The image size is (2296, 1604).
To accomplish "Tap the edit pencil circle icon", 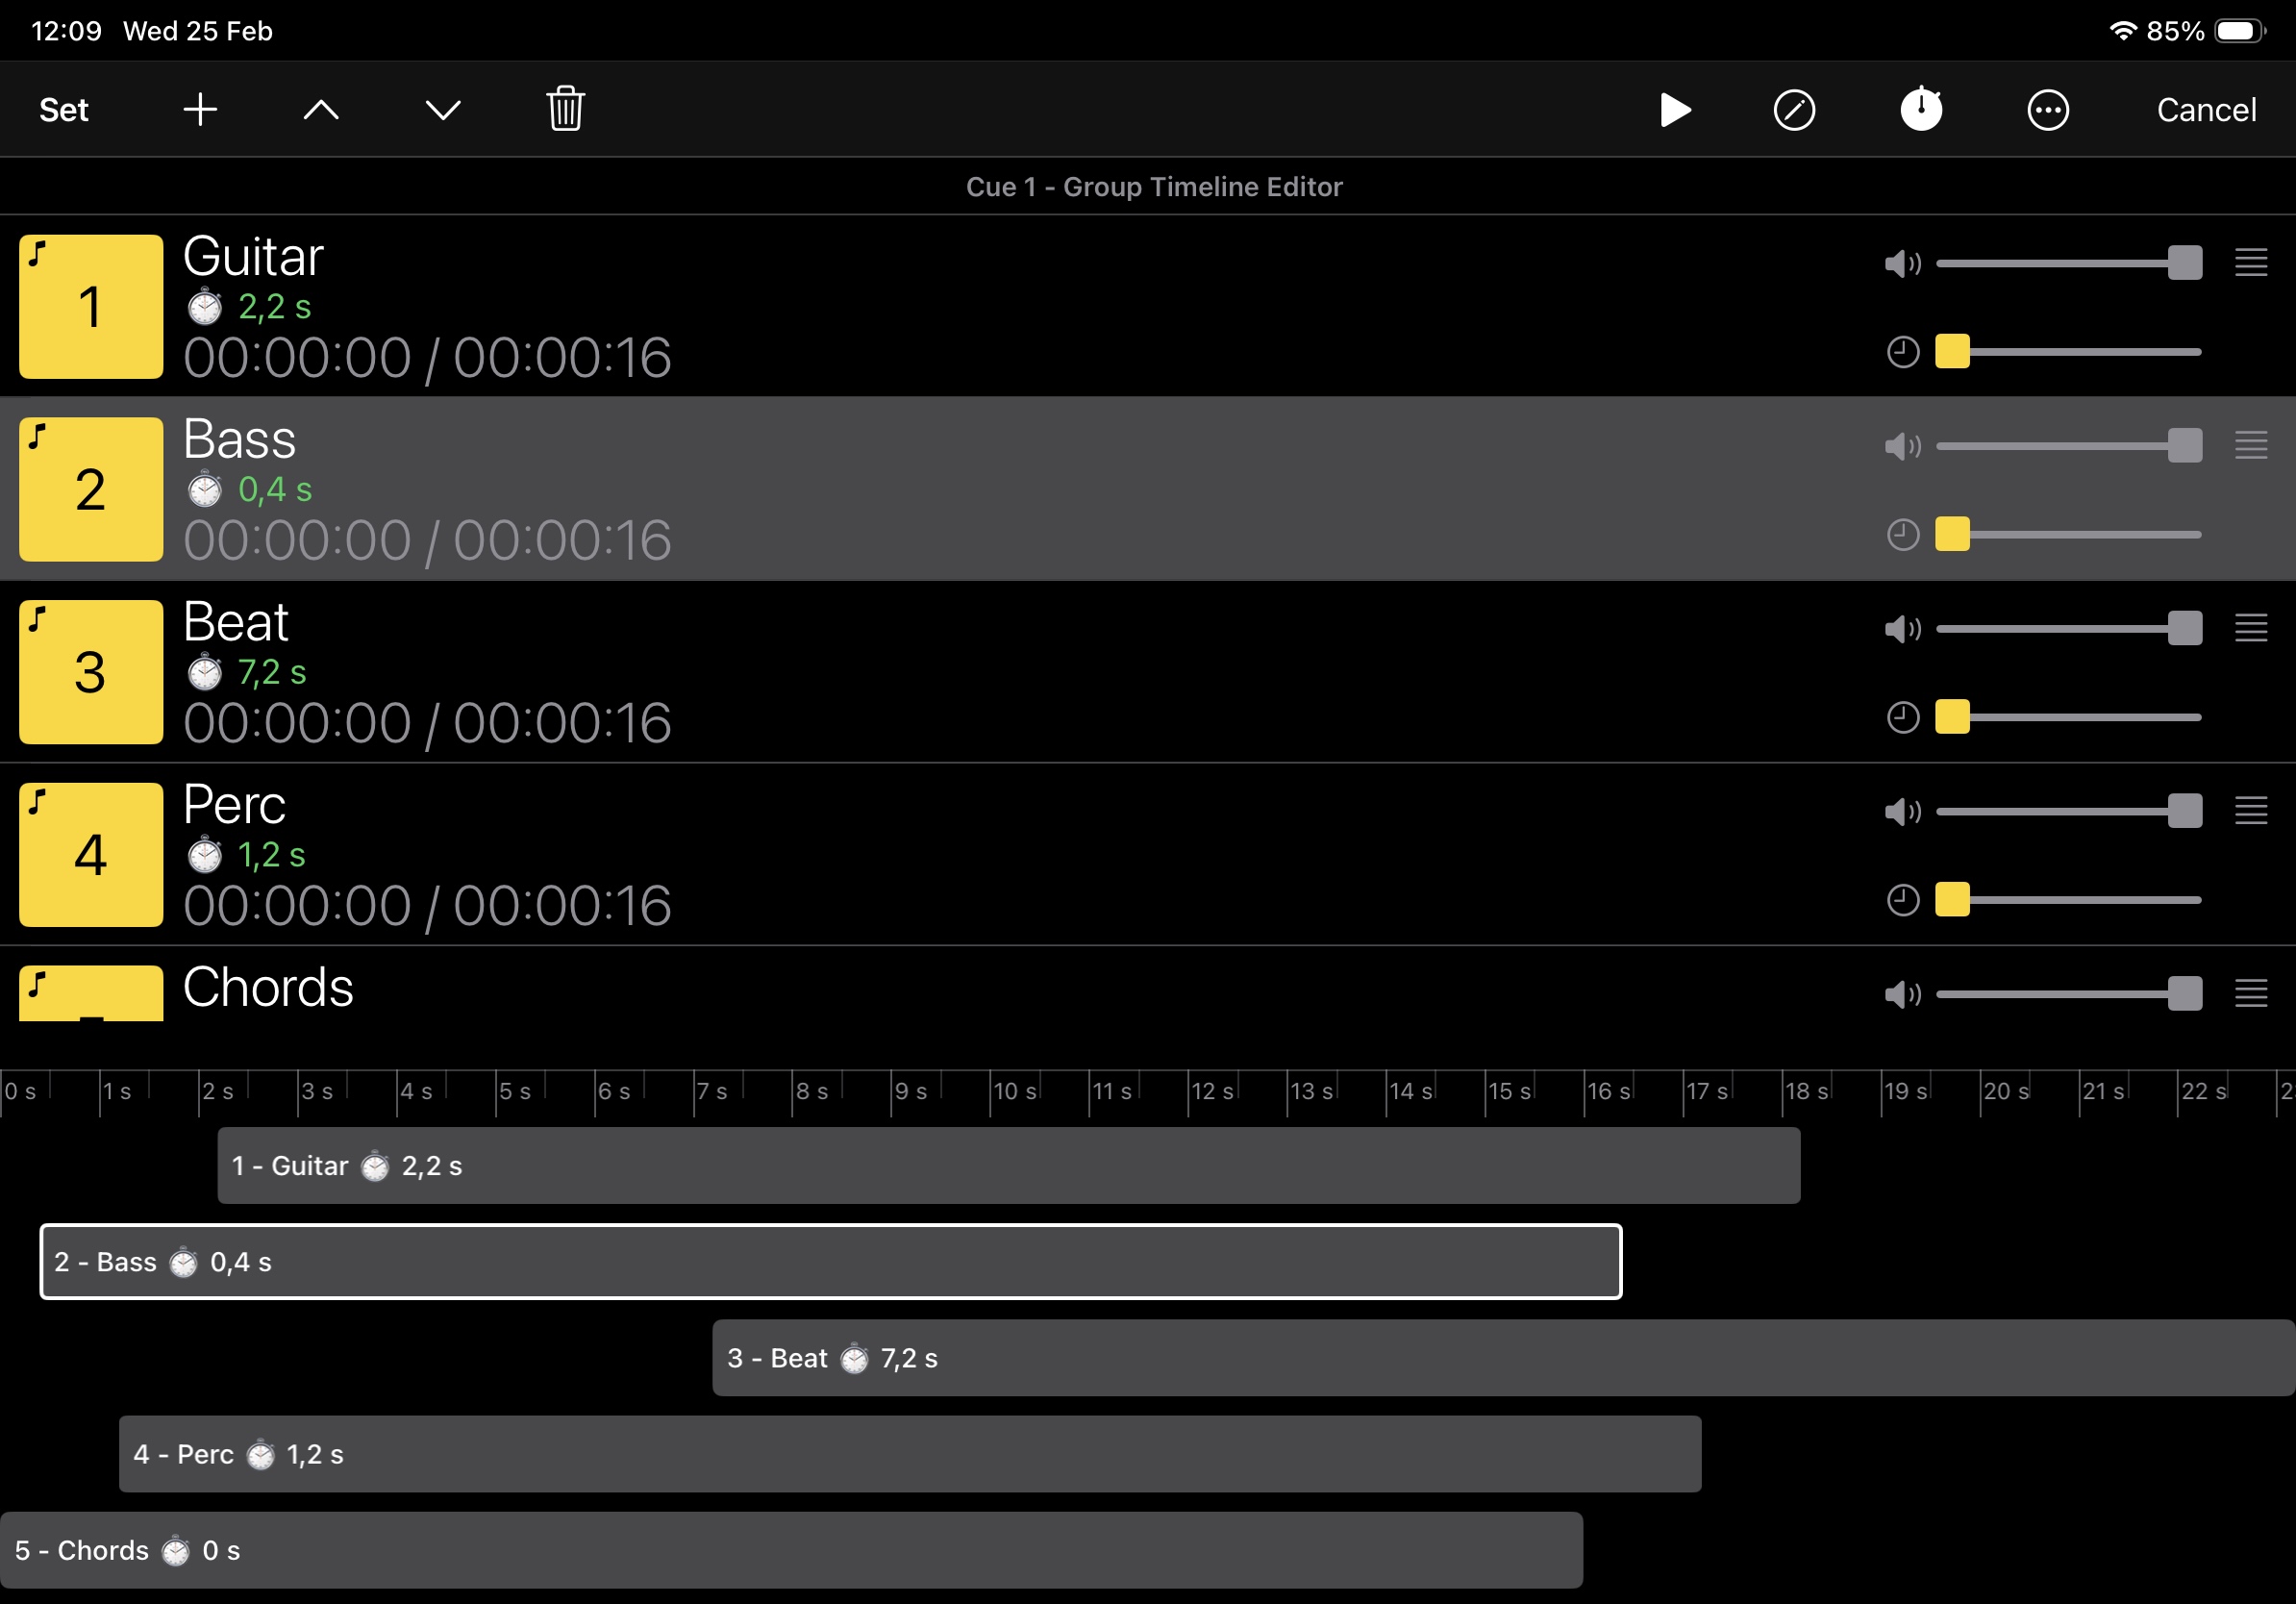I will [x=1794, y=110].
